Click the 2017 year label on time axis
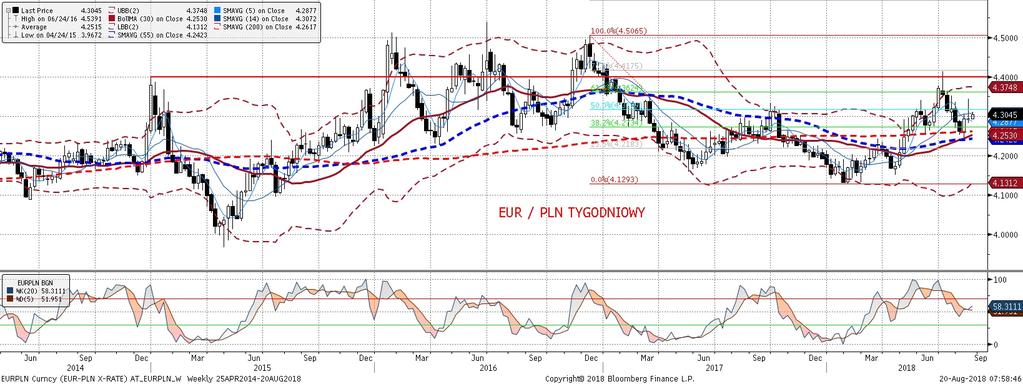This screenshot has height=384, width=1023. 713,368
